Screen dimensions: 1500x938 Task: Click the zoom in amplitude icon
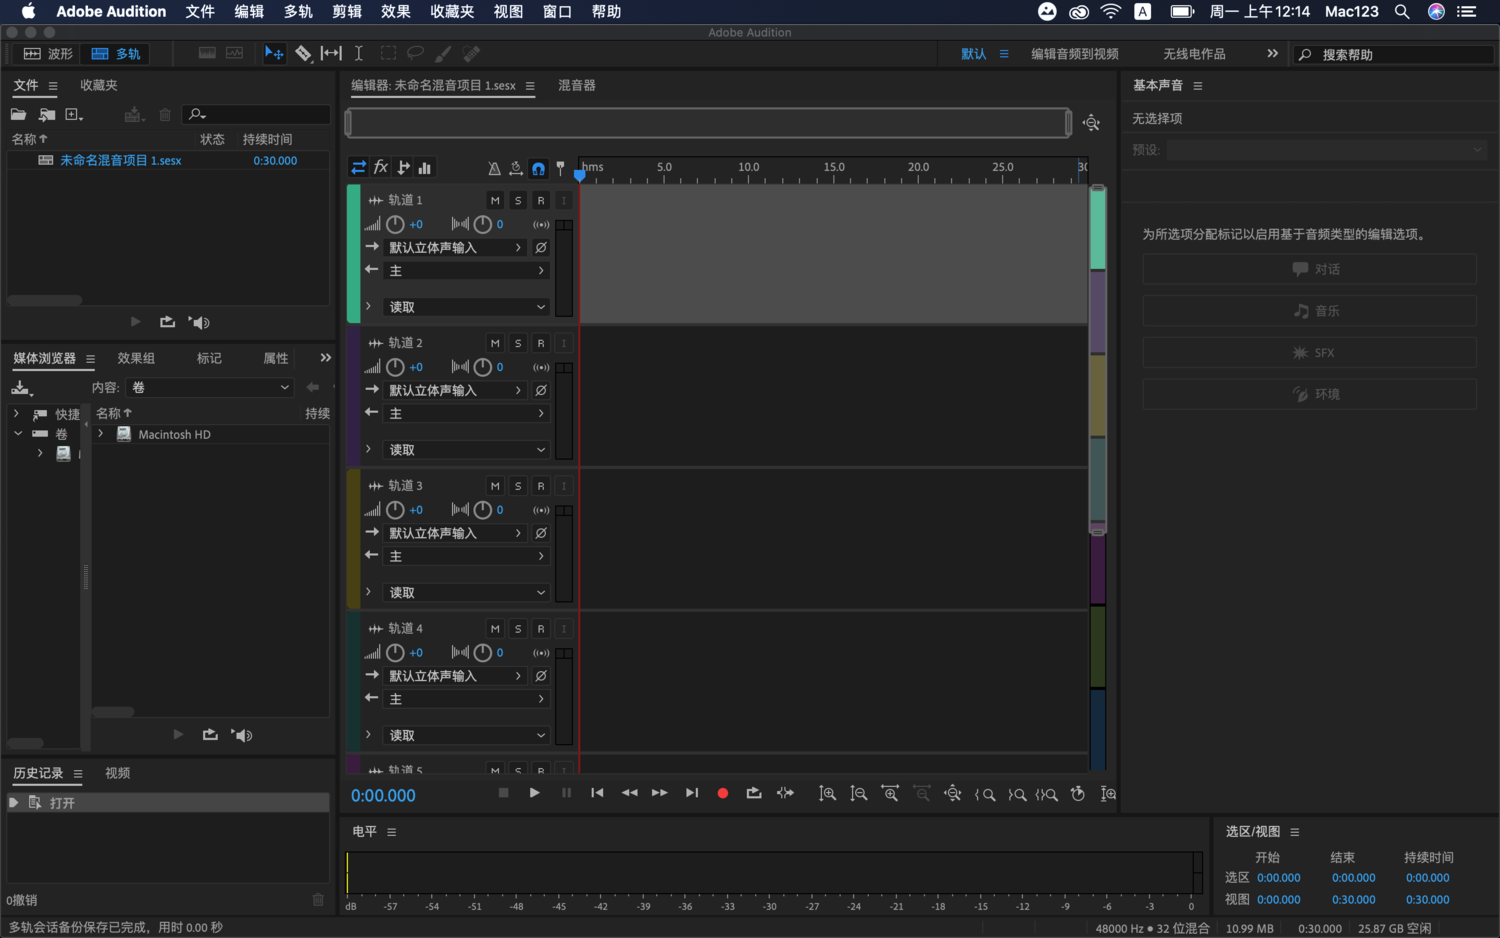827,793
